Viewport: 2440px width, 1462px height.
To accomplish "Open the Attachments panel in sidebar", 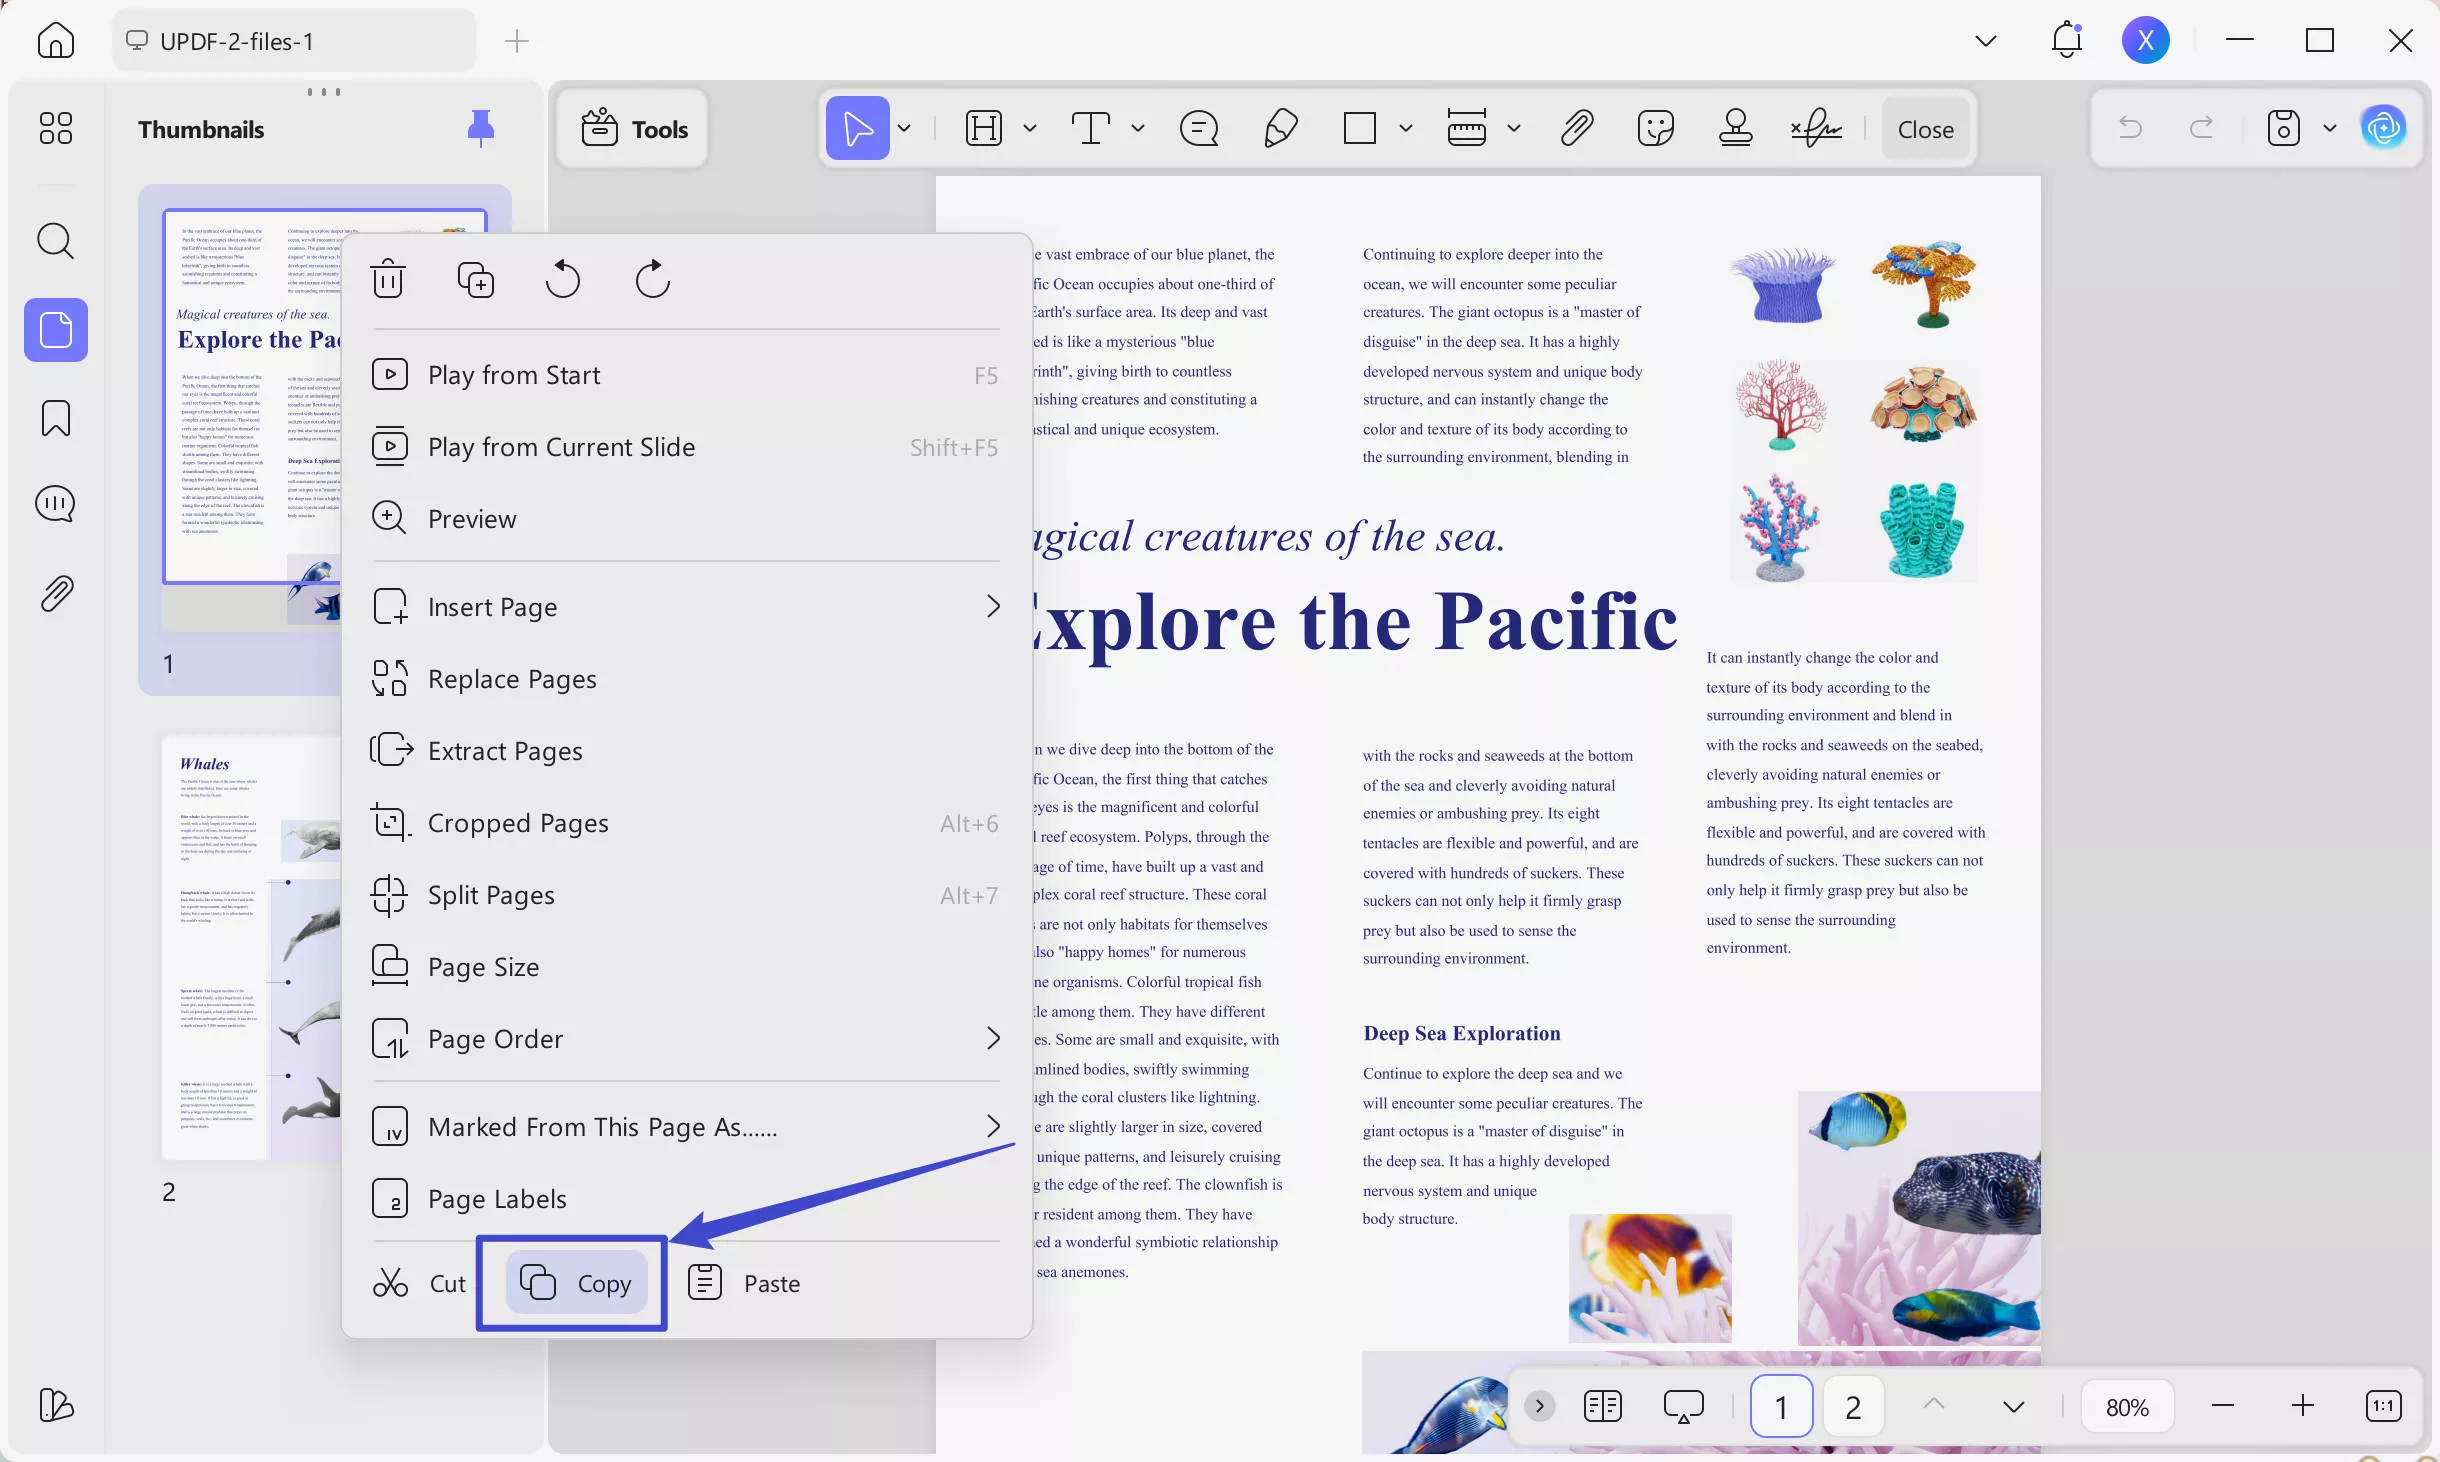I will 56,593.
